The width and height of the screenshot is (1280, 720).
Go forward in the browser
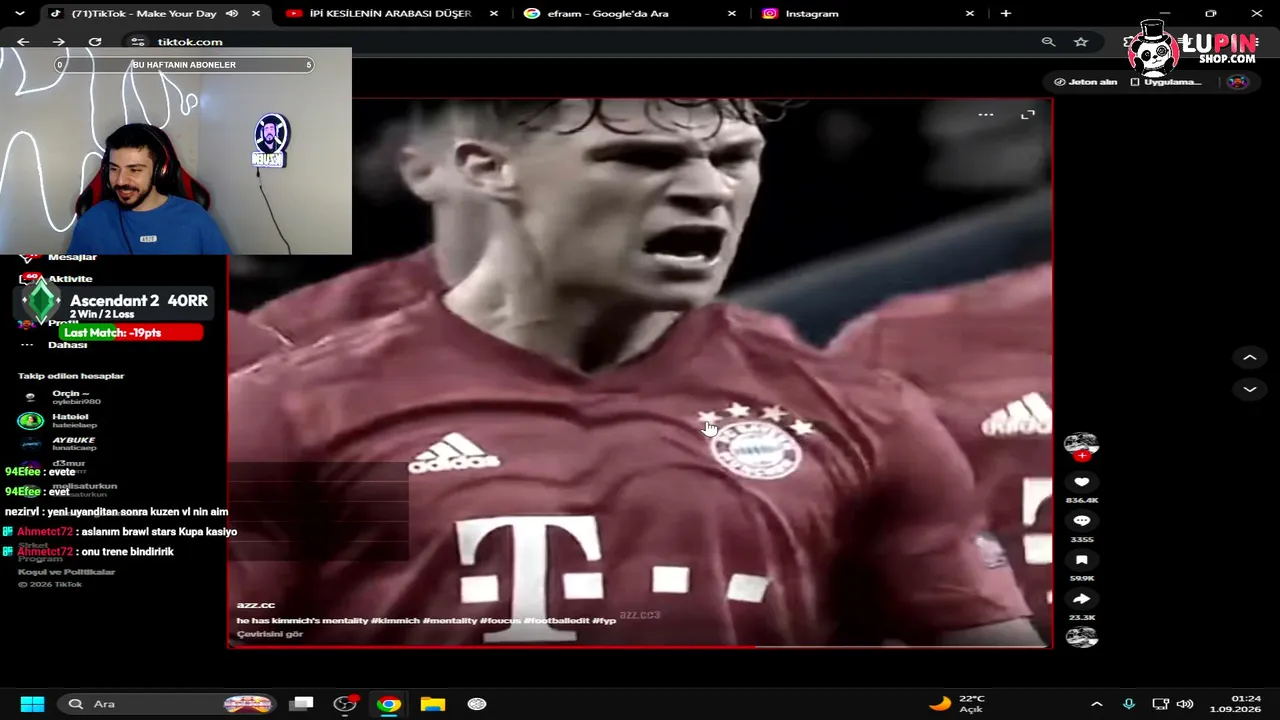[x=58, y=42]
